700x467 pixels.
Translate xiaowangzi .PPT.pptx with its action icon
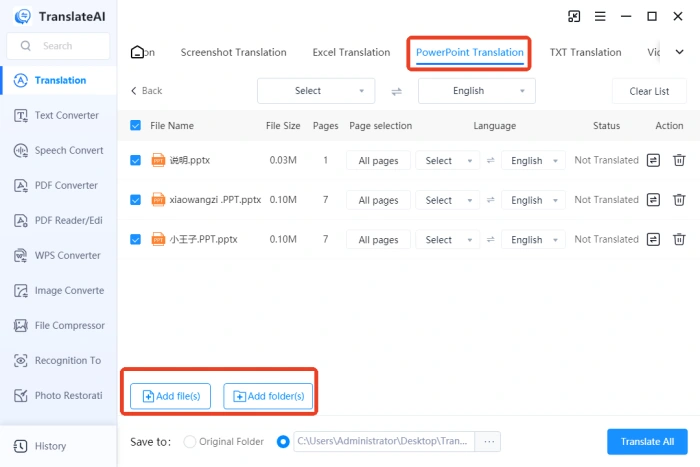tap(653, 200)
